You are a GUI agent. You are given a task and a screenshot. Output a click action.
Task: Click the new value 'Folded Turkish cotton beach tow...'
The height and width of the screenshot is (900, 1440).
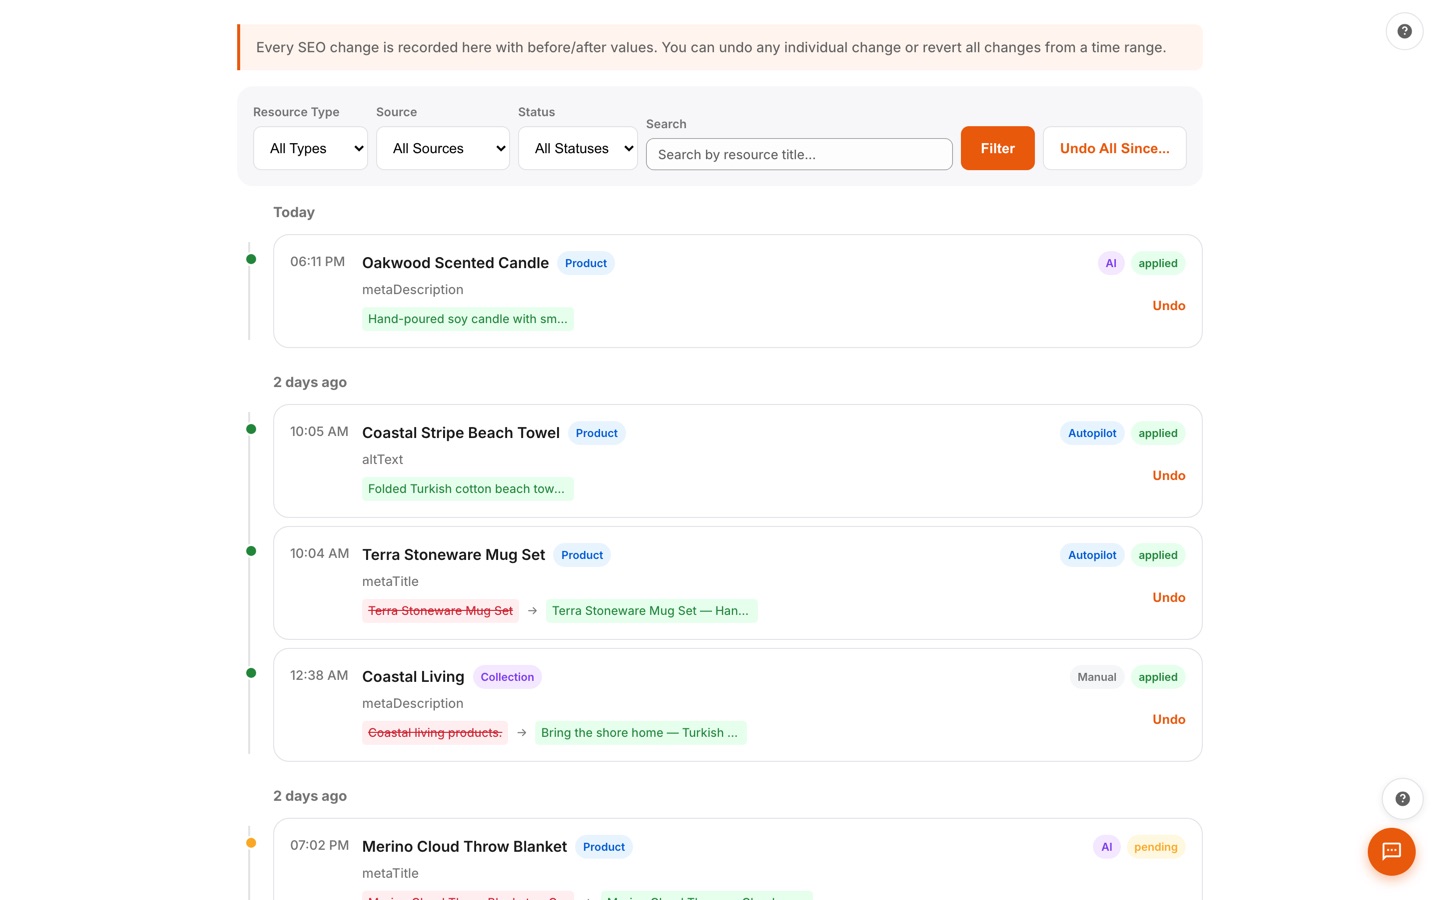[466, 489]
